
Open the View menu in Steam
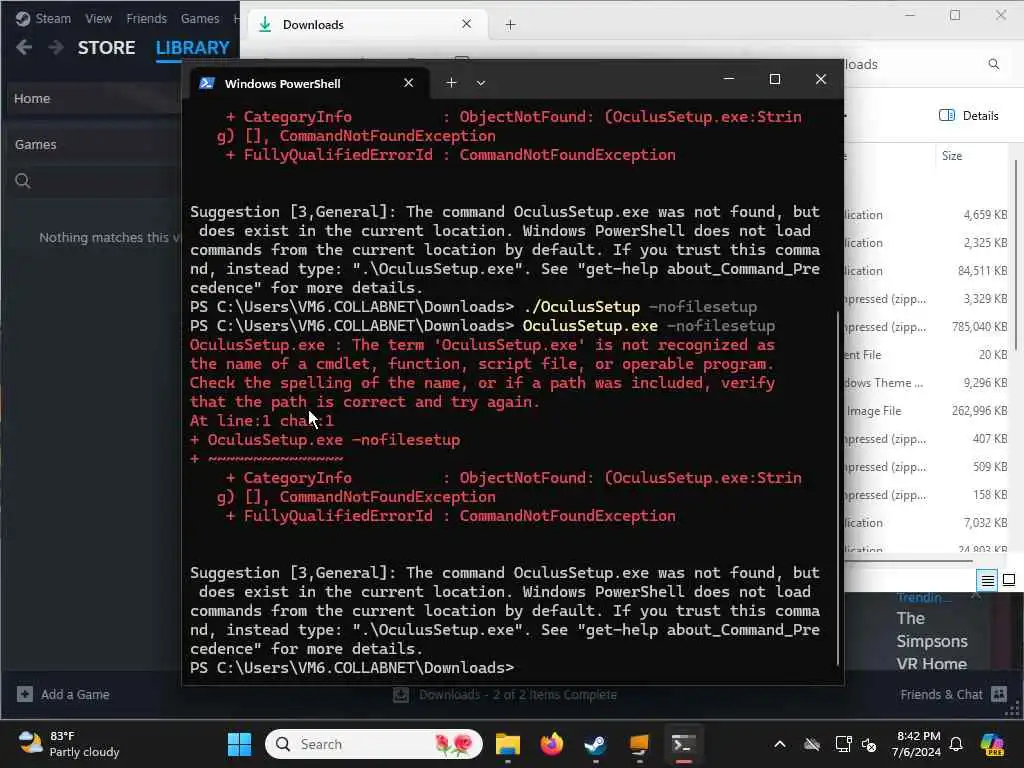98,18
